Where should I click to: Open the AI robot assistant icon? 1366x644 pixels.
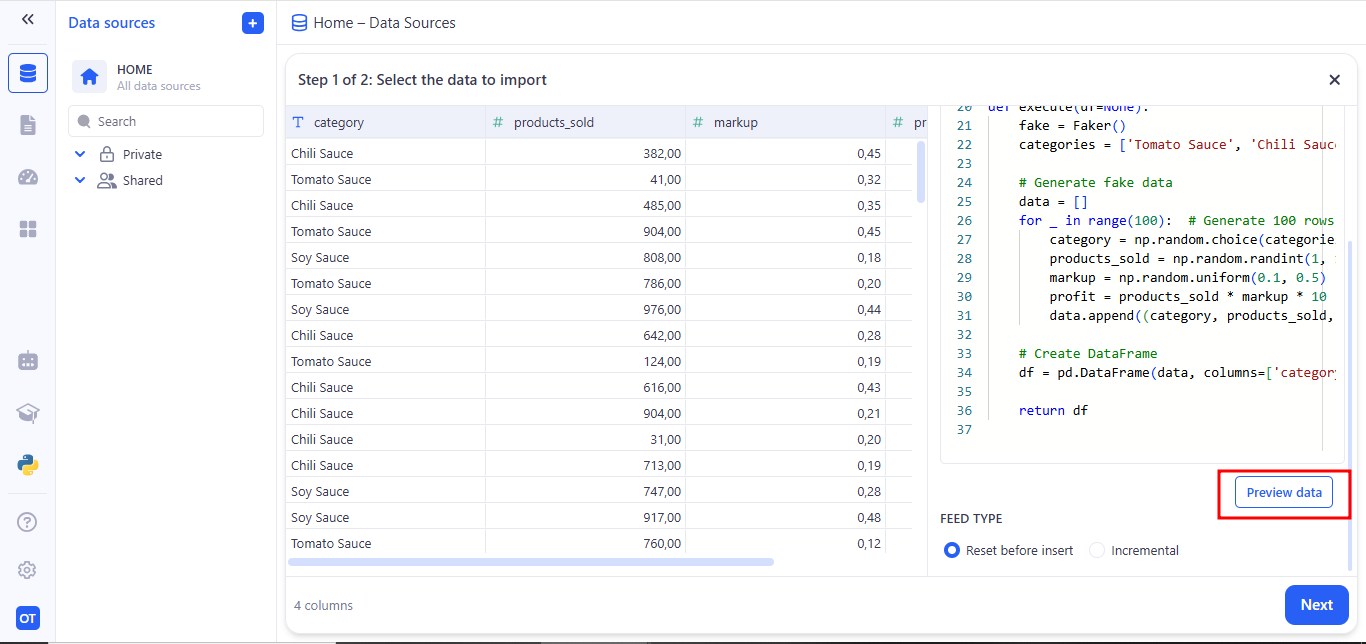coord(27,361)
